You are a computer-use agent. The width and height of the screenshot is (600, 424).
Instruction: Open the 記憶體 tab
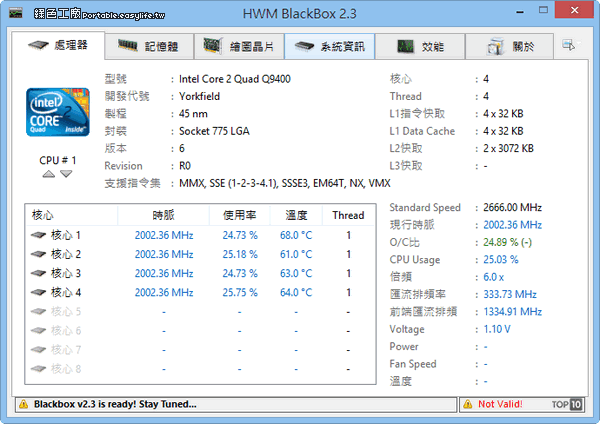point(149,47)
